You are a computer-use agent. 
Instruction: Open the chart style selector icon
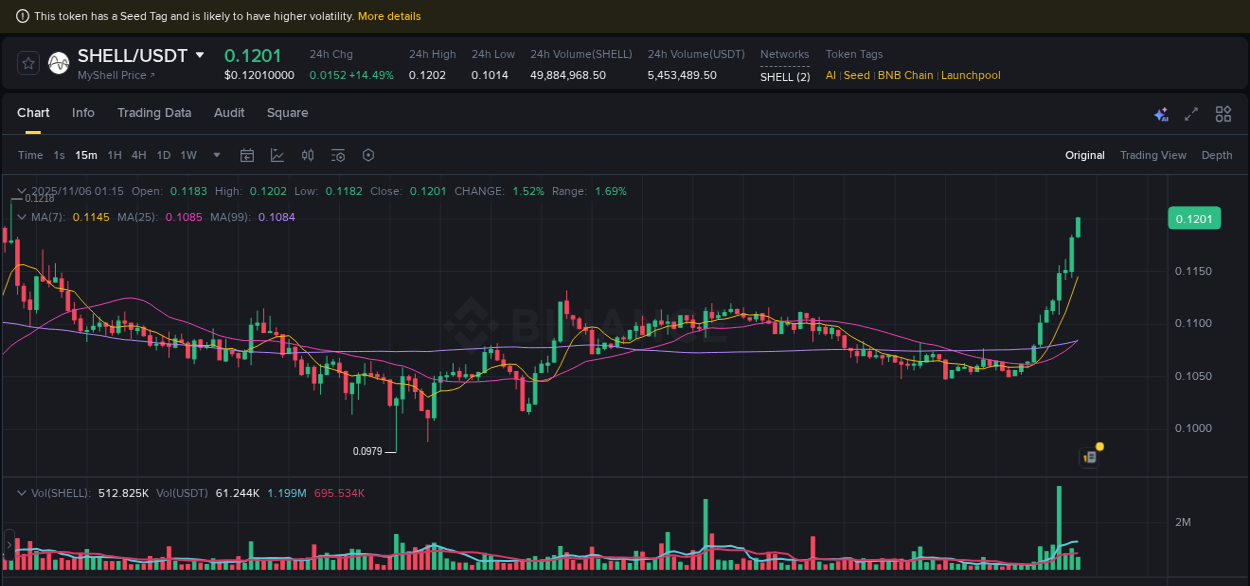(277, 155)
